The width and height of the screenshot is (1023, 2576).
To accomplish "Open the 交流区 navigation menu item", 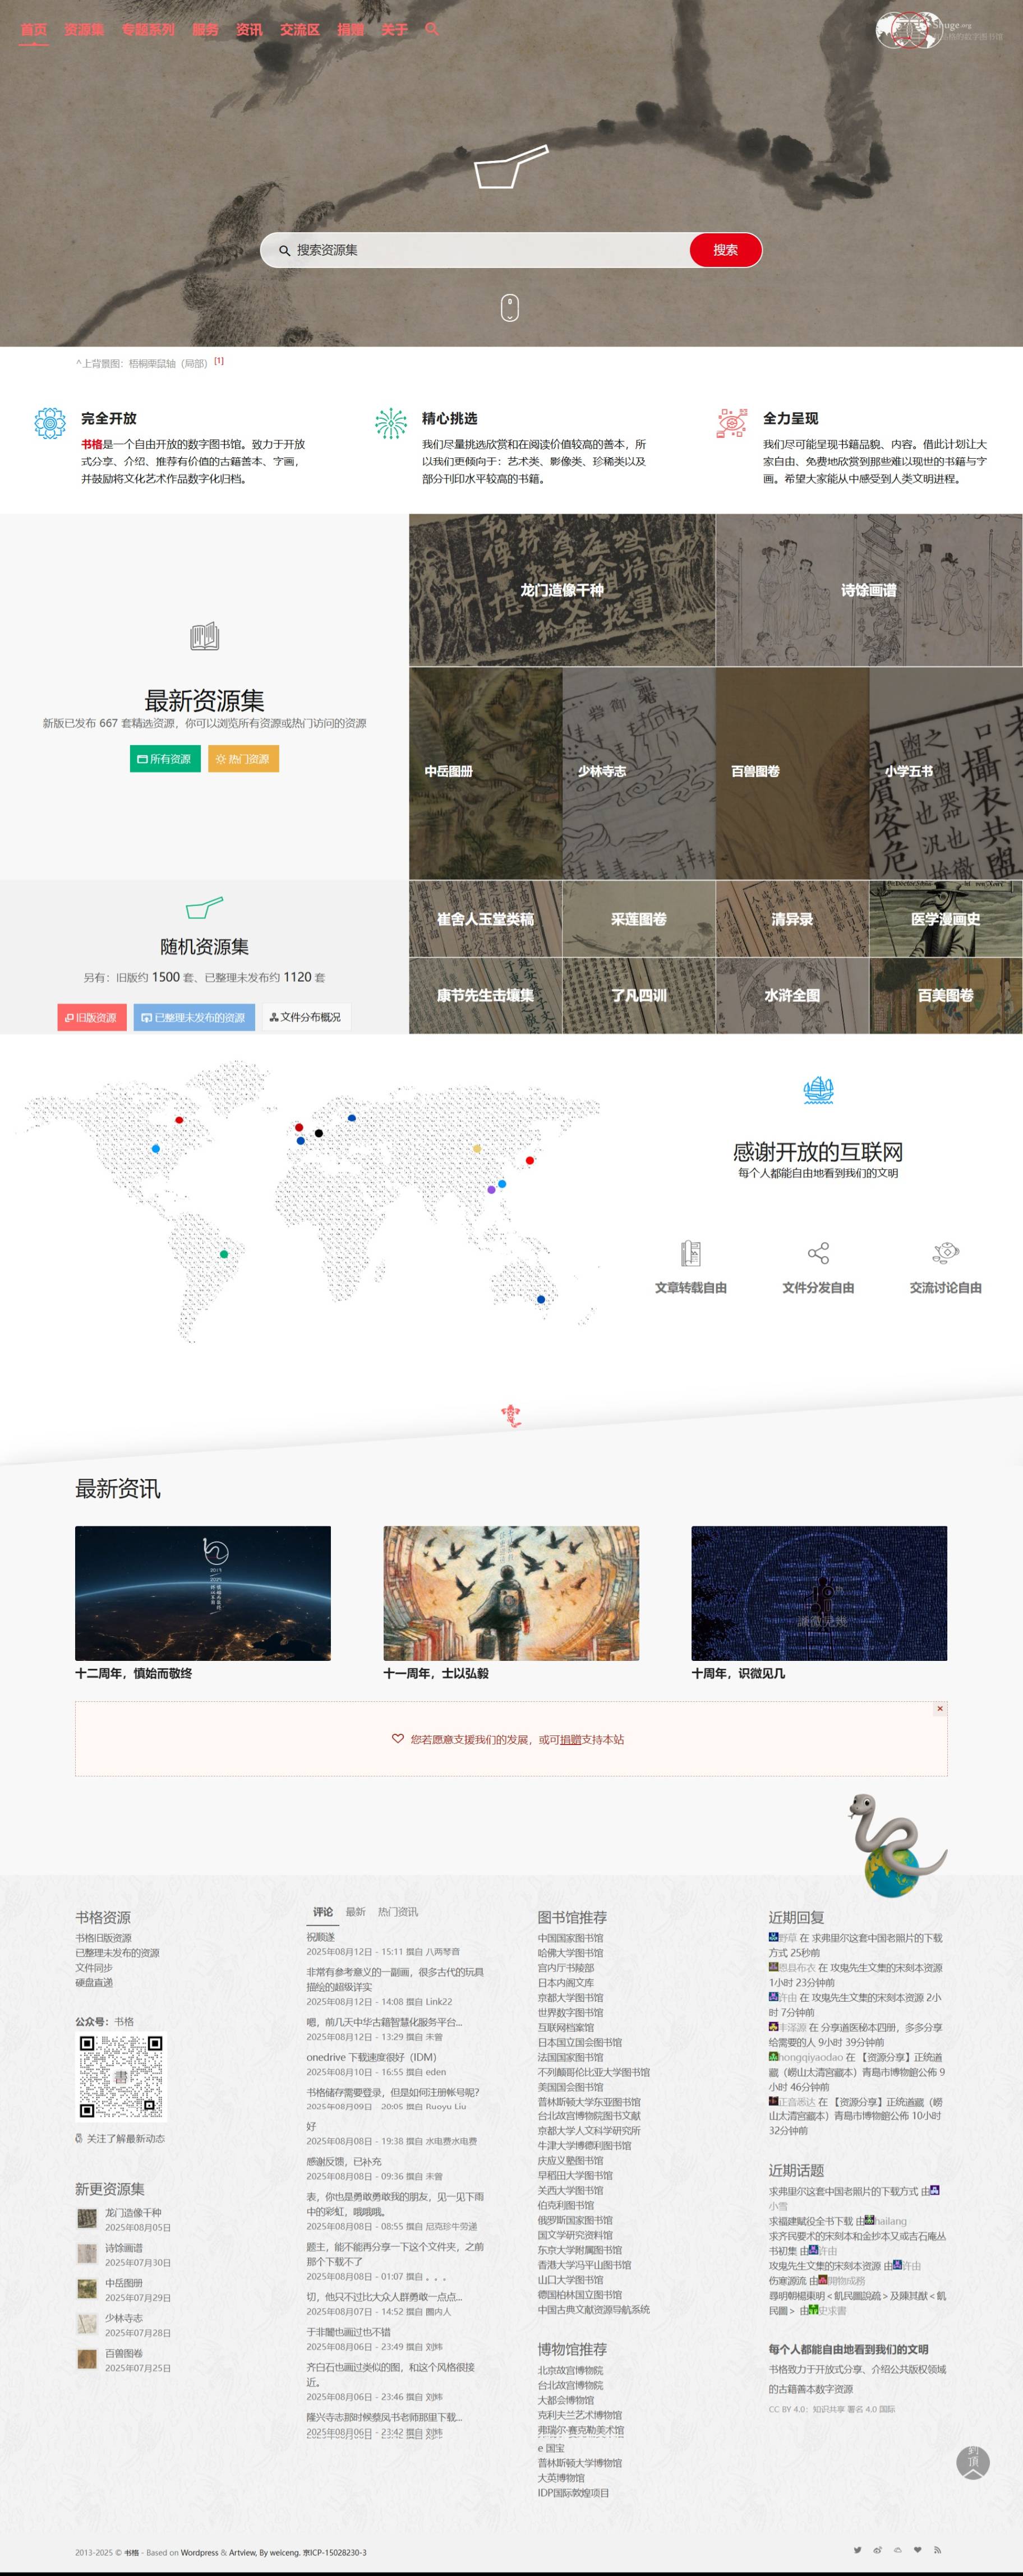I will 299,29.
